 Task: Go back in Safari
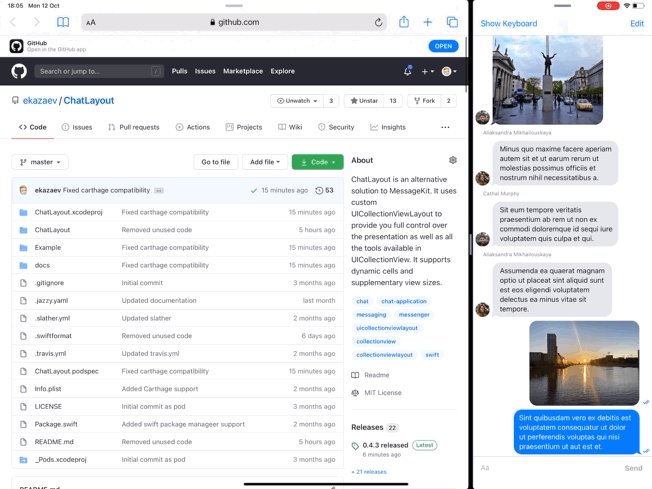click(x=13, y=22)
